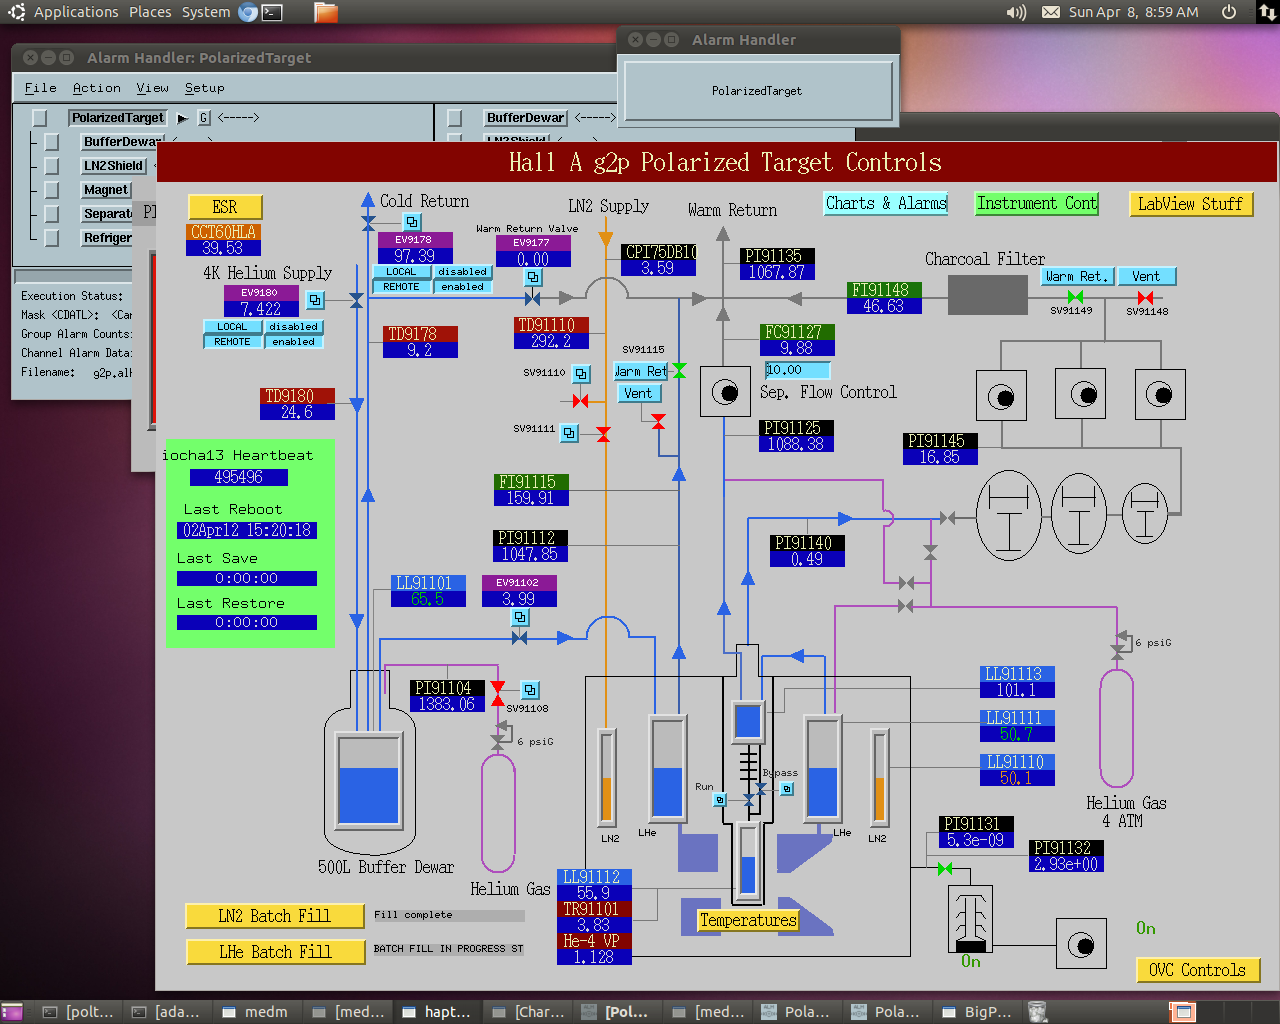Image resolution: width=1280 pixels, height=1024 pixels.
Task: Click the G guidance button beside PolarizedTarget
Action: click(204, 118)
